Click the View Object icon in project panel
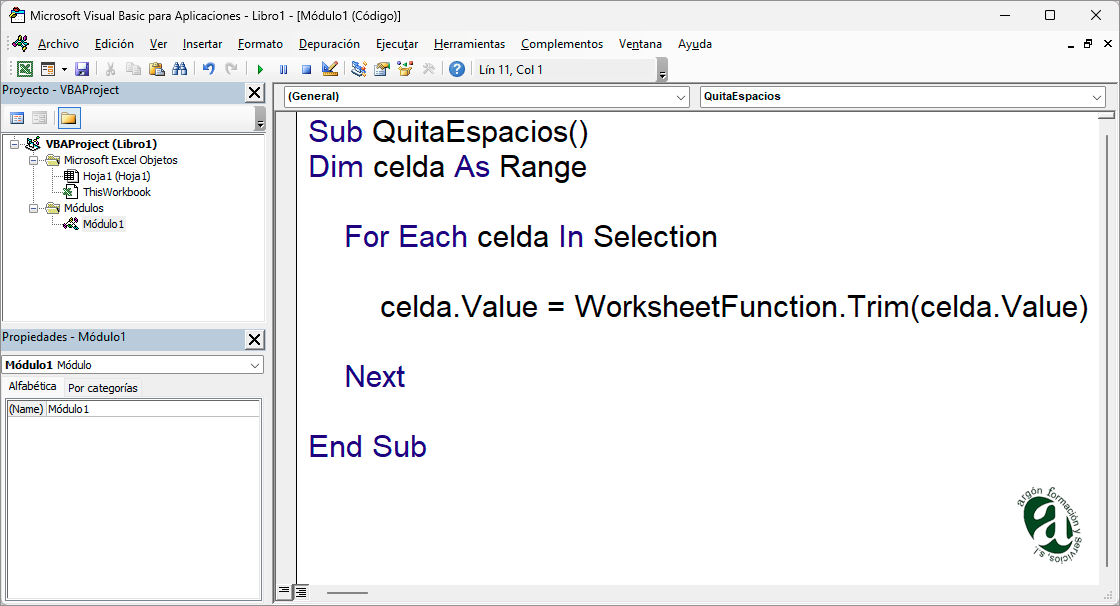1120x606 pixels. (40, 118)
